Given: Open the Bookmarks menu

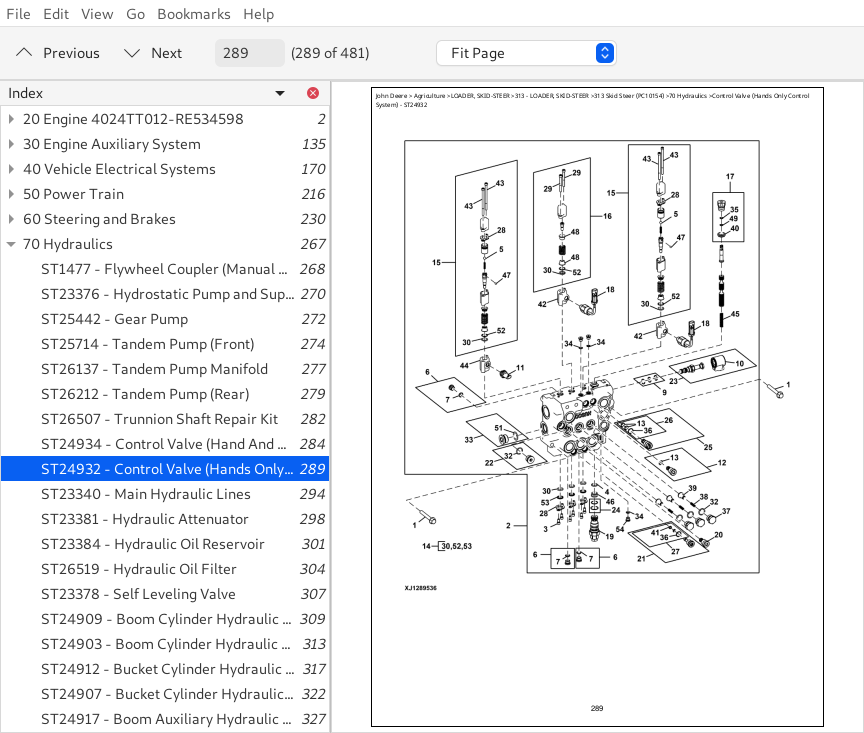Looking at the screenshot, I should pos(193,14).
